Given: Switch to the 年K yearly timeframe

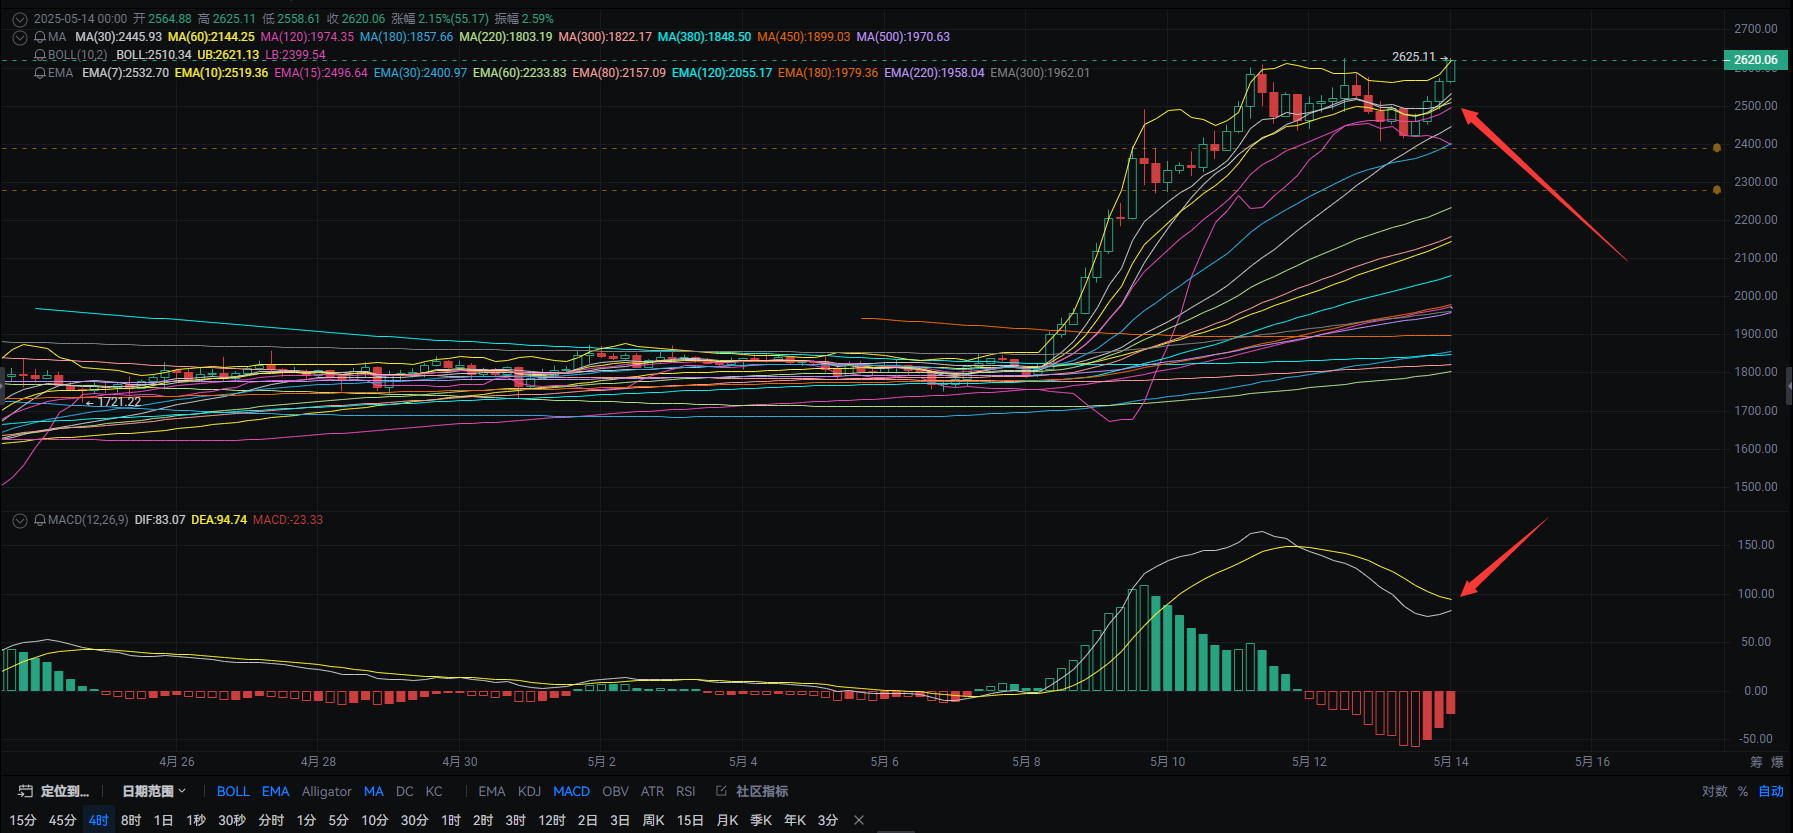Looking at the screenshot, I should click(x=795, y=820).
